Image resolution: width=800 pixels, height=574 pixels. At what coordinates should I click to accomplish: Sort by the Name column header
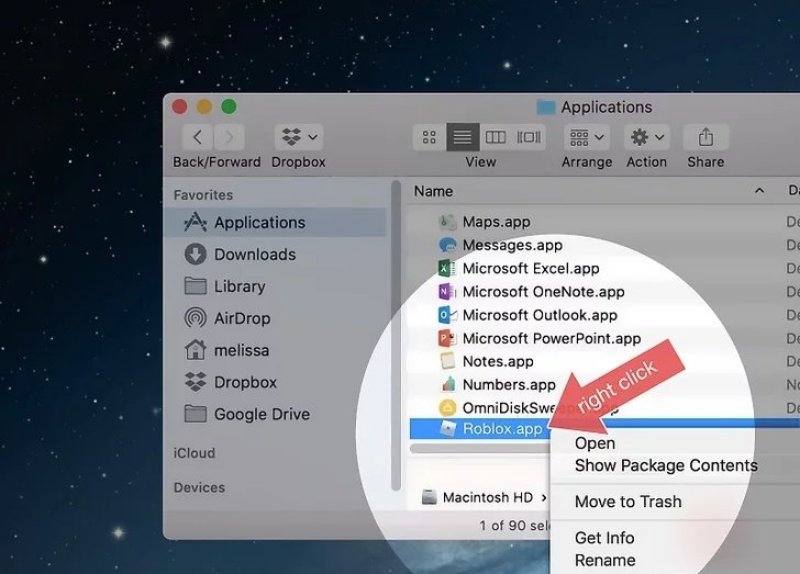click(433, 191)
